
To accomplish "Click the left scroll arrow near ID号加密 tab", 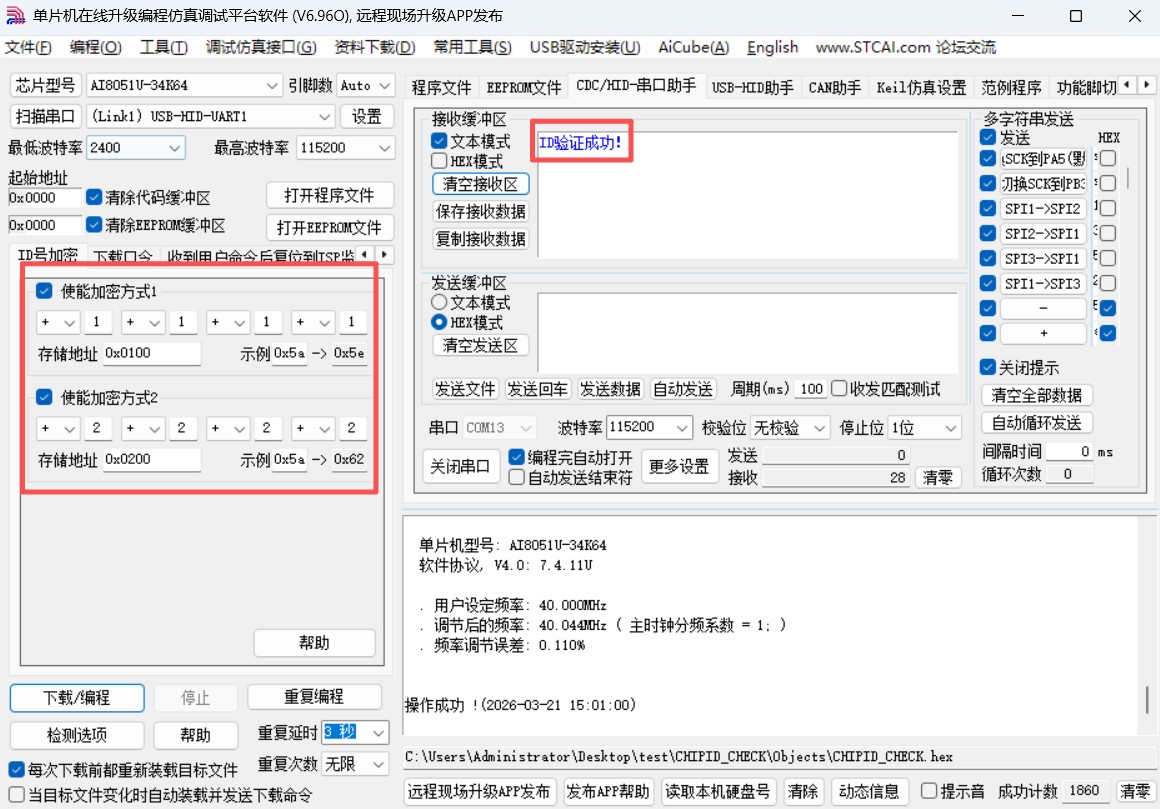I will tap(364, 254).
